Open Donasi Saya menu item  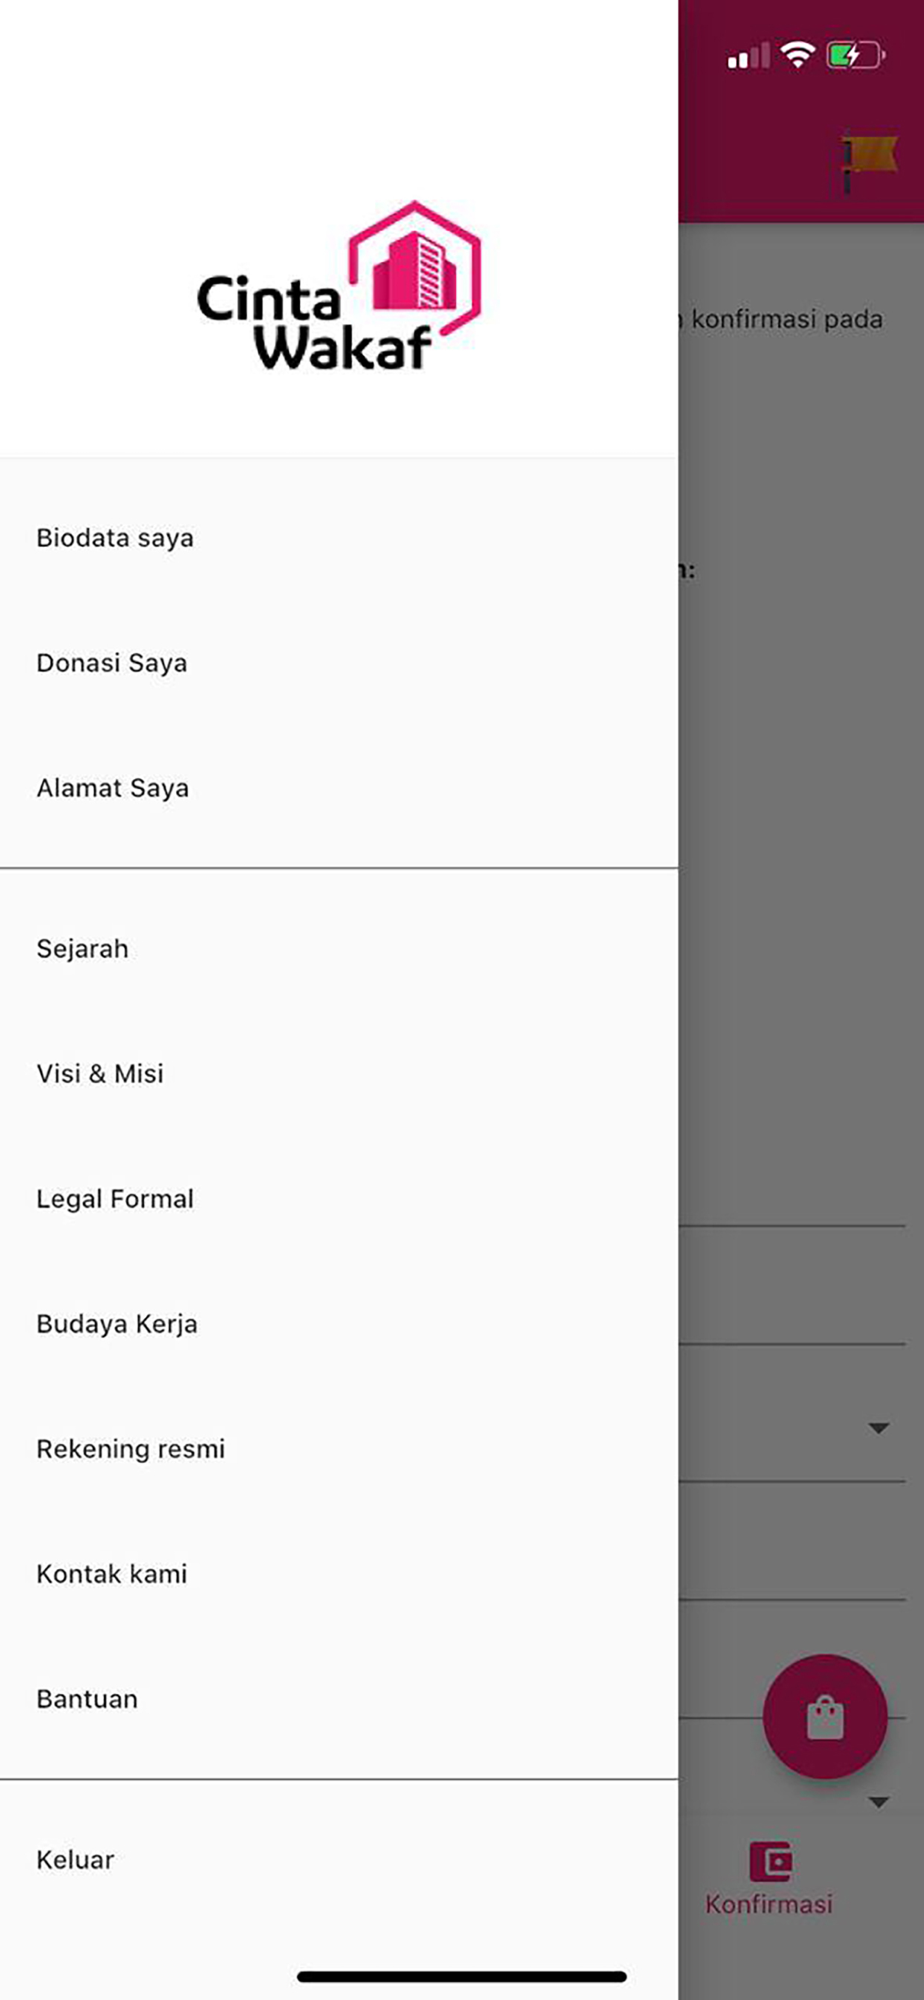click(x=339, y=663)
